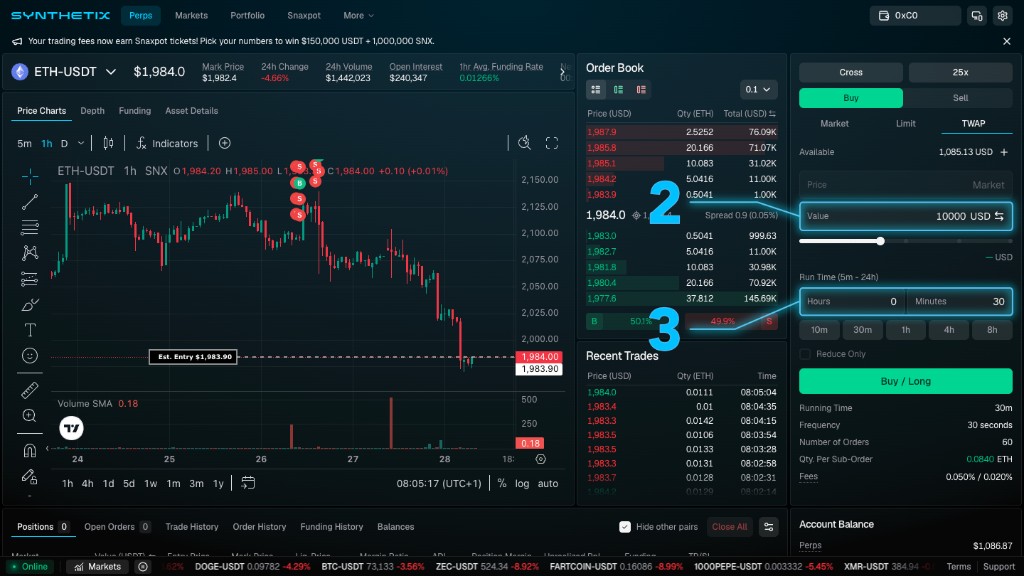Toggle log scale on chart
The height and width of the screenshot is (576, 1024).
coord(522,483)
